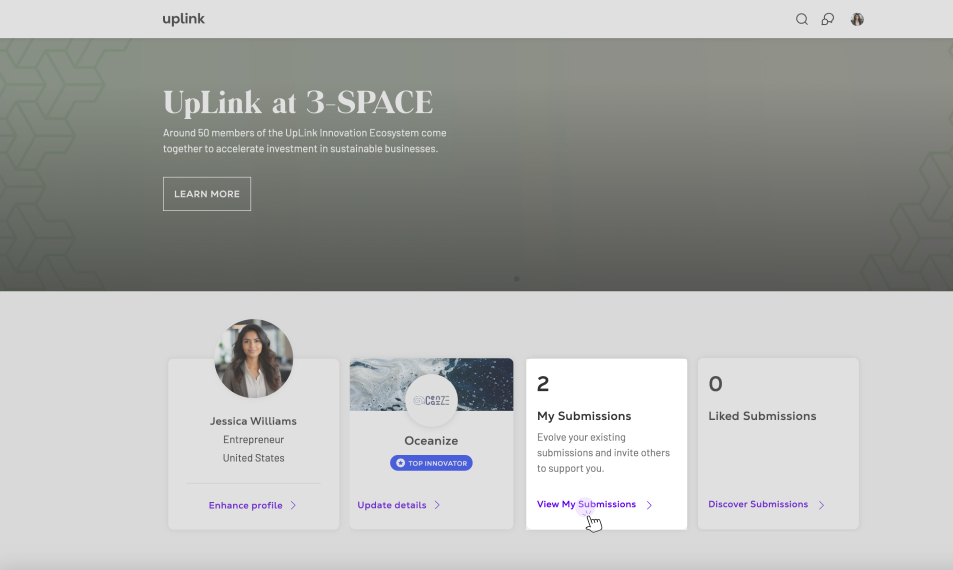
Task: Open the search icon in header
Action: pyautogui.click(x=801, y=19)
